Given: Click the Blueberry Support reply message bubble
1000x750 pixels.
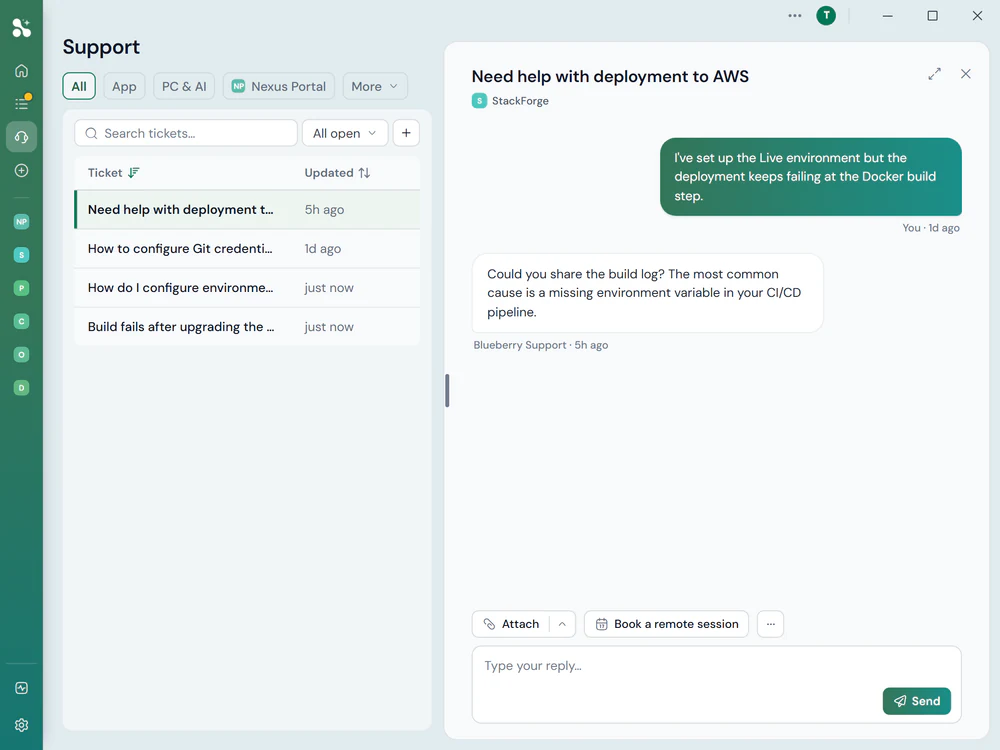Looking at the screenshot, I should click(647, 293).
